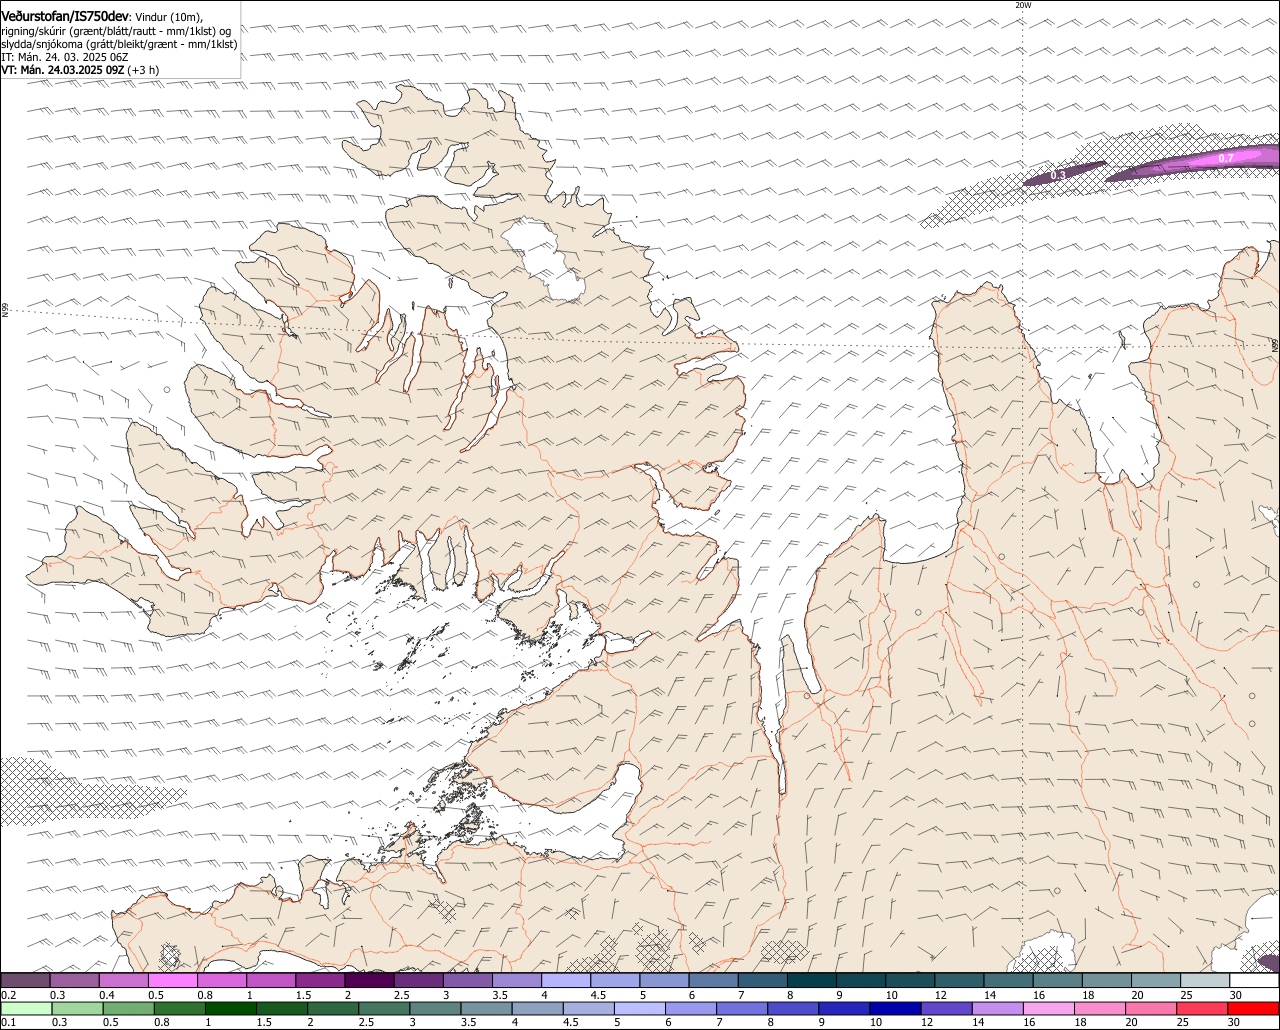The height and width of the screenshot is (1030, 1280).
Task: Click the "4.5" value in the upper legend row
Action: point(598,995)
